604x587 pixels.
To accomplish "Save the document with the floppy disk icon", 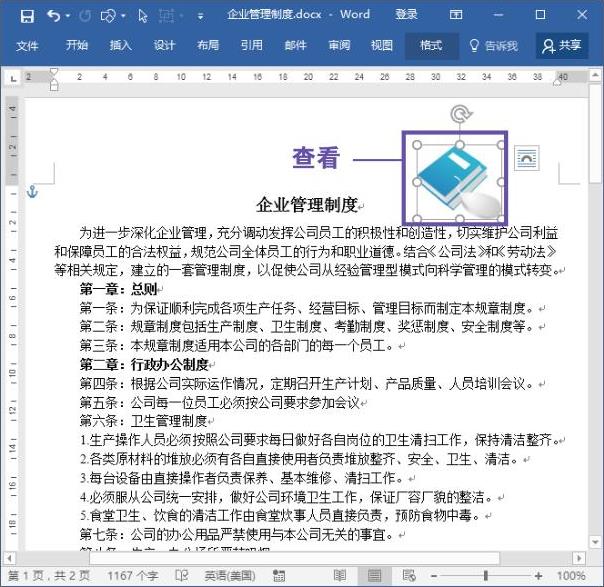I will point(27,16).
